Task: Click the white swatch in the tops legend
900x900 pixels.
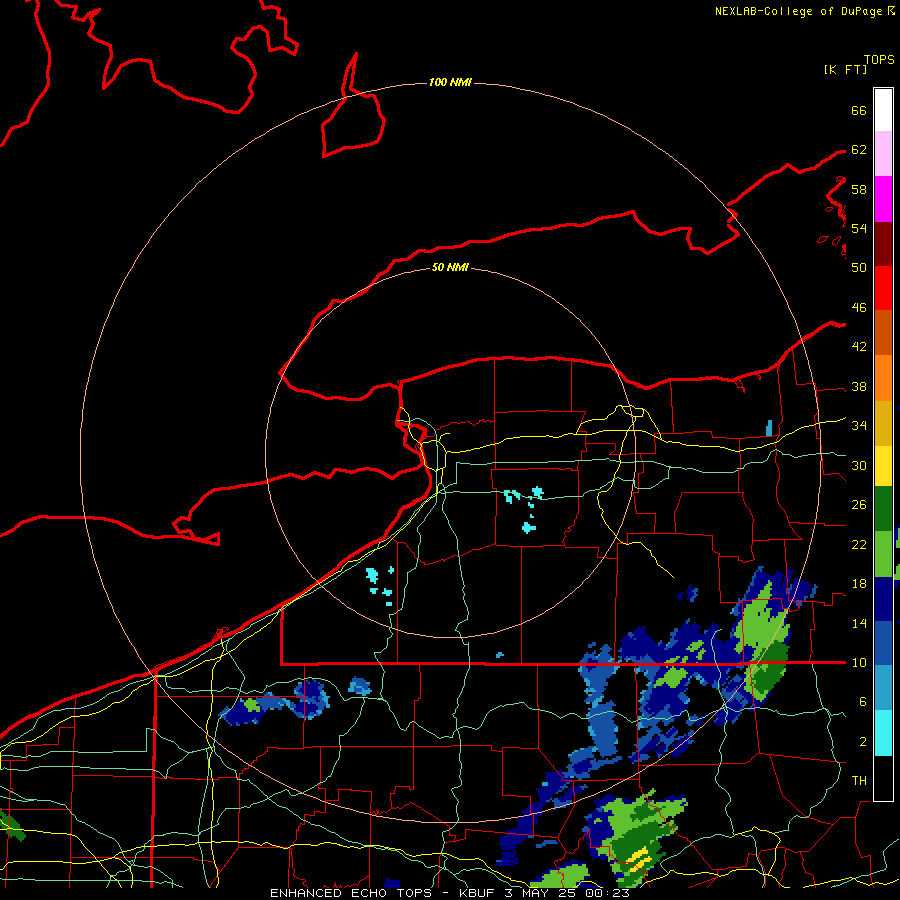Action: coord(883,110)
